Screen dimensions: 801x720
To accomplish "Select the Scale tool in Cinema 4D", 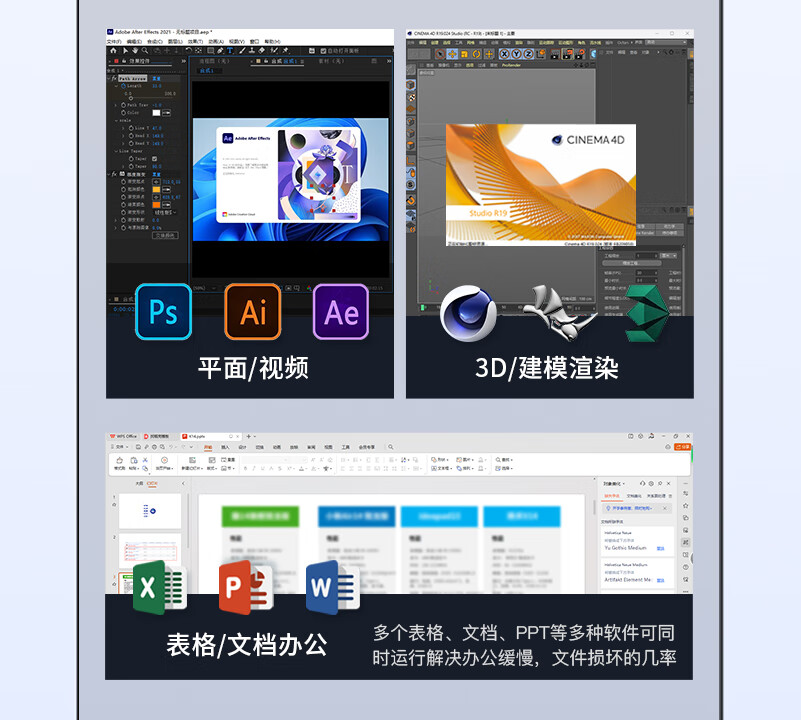I will click(x=464, y=54).
